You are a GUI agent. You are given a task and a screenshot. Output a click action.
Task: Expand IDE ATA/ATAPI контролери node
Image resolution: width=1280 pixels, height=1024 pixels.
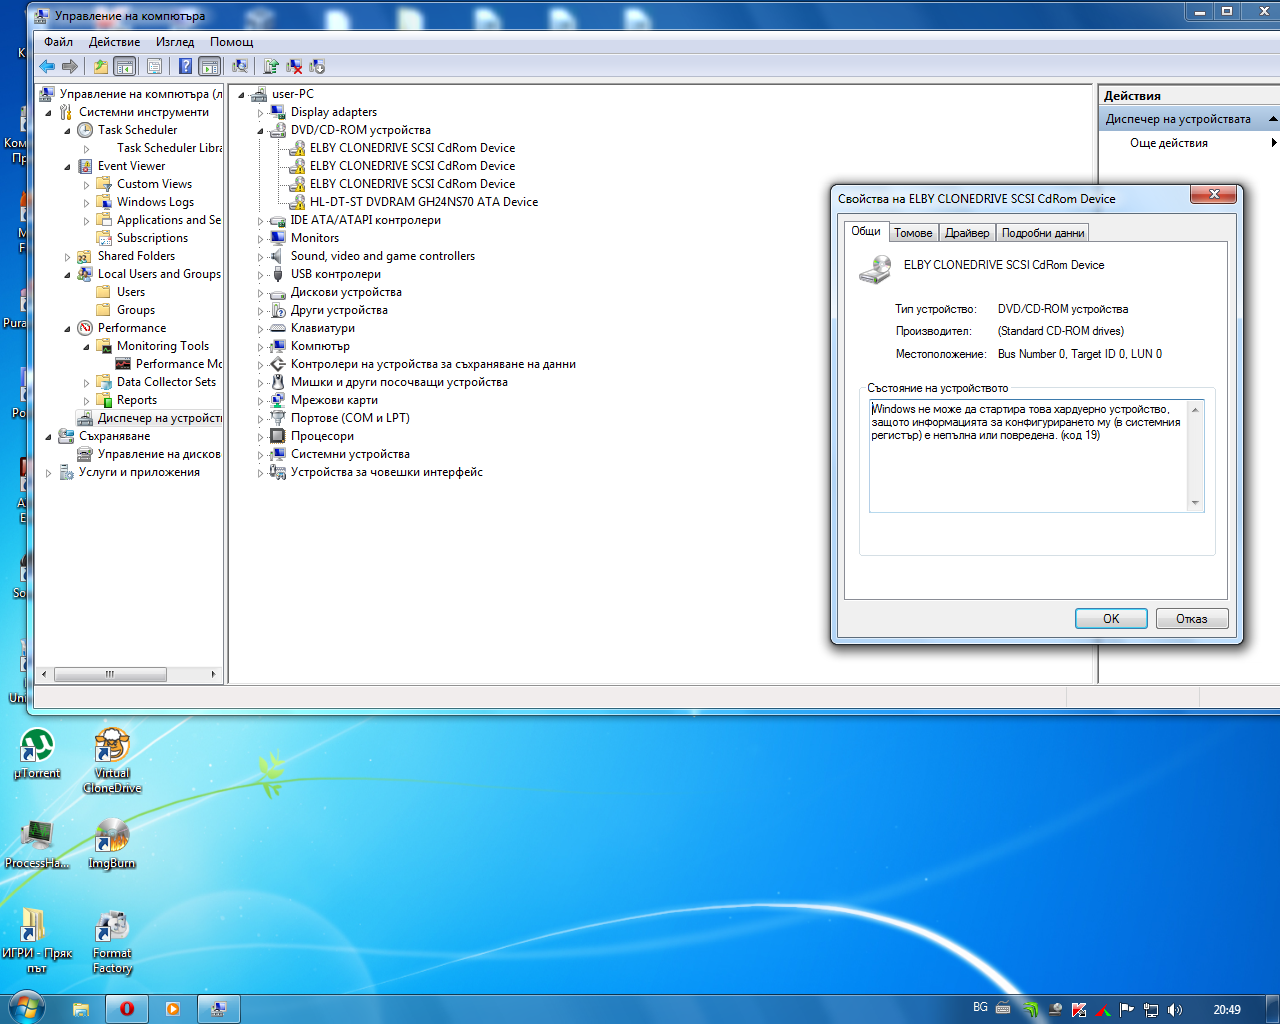click(260, 221)
